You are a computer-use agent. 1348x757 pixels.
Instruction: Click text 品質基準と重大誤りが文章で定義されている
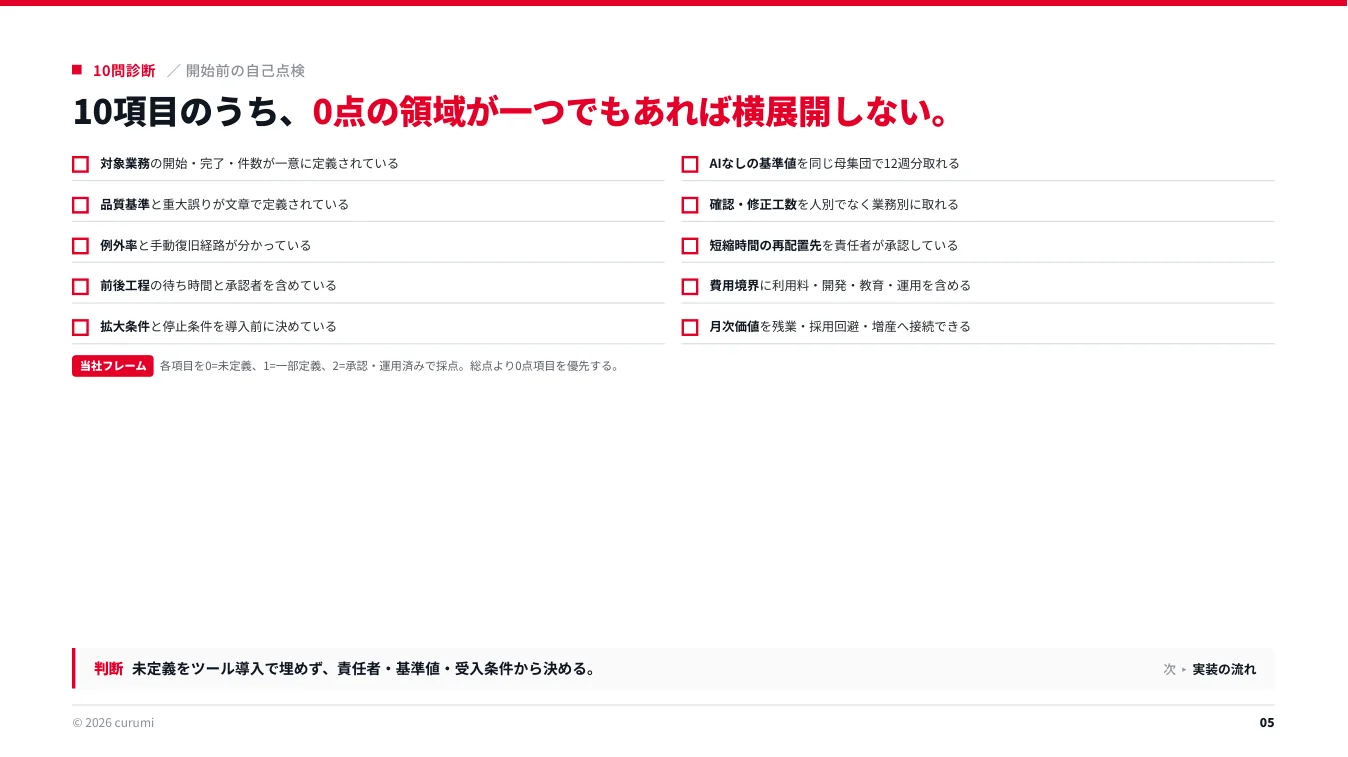pyautogui.click(x=225, y=204)
